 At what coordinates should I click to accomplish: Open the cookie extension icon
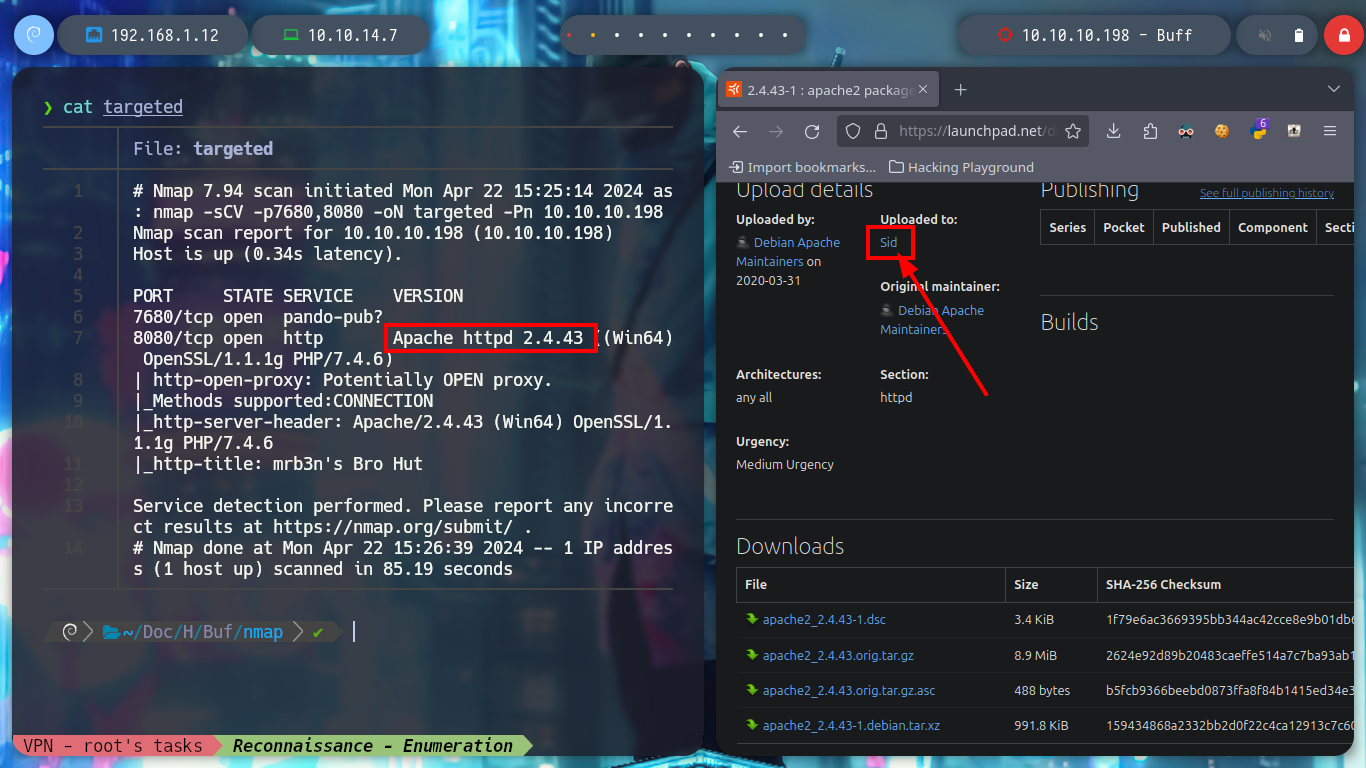(1221, 131)
